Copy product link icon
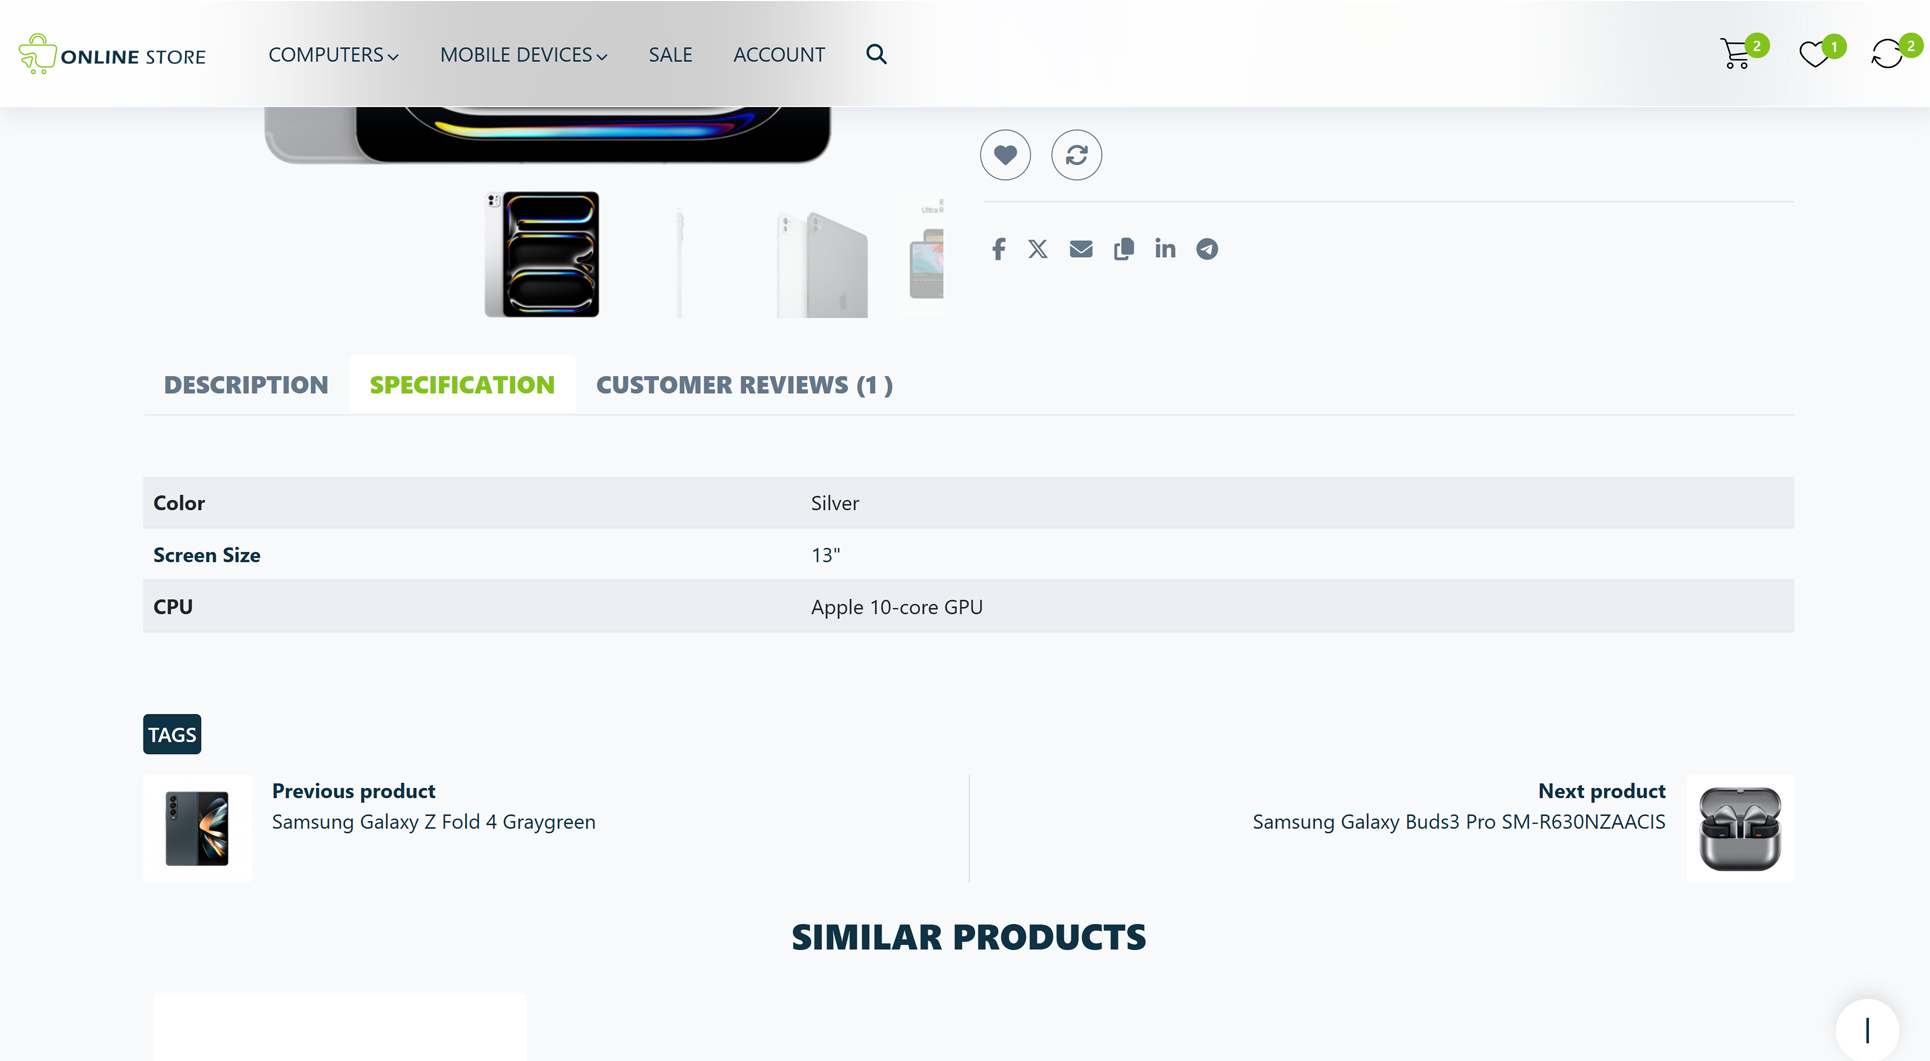This screenshot has width=1930, height=1061. (x=1123, y=249)
